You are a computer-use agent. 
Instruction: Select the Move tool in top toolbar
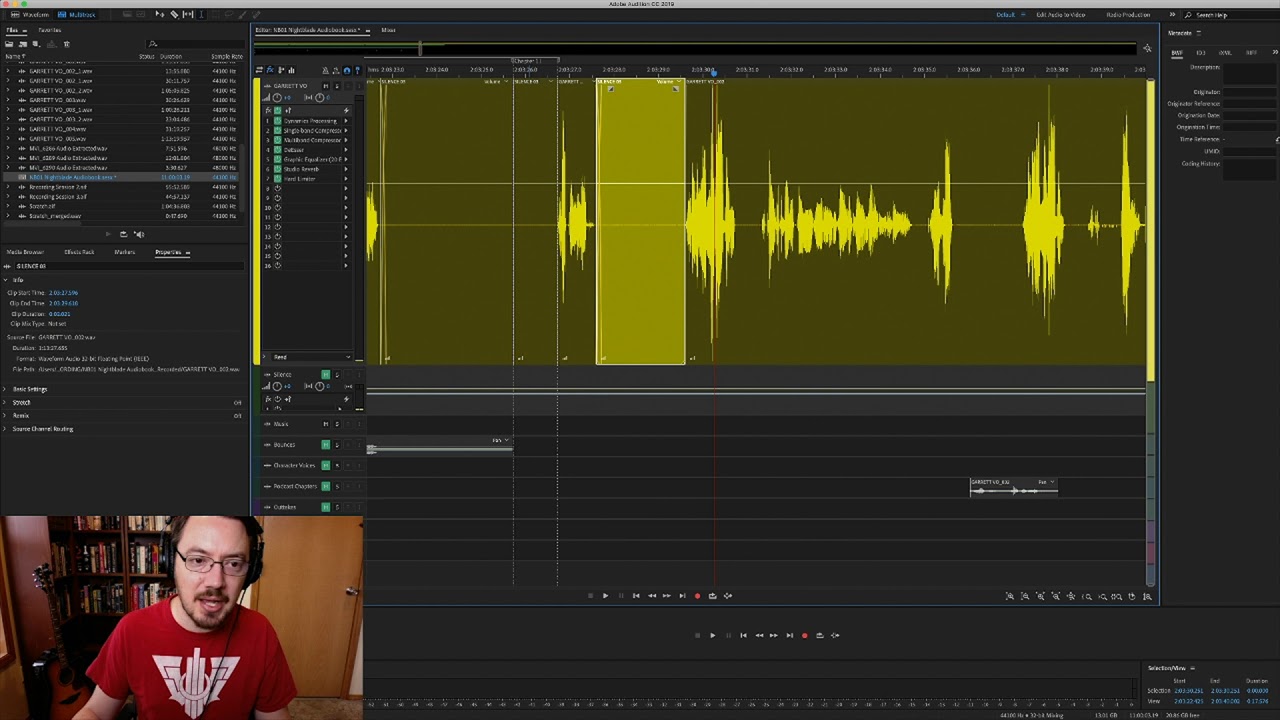point(160,14)
